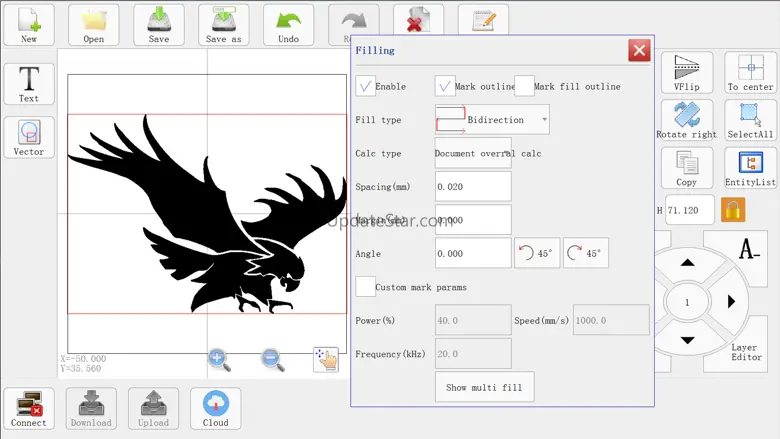Choose the Save as icon
Viewport: 780px width, 439px height.
pyautogui.click(x=223, y=25)
